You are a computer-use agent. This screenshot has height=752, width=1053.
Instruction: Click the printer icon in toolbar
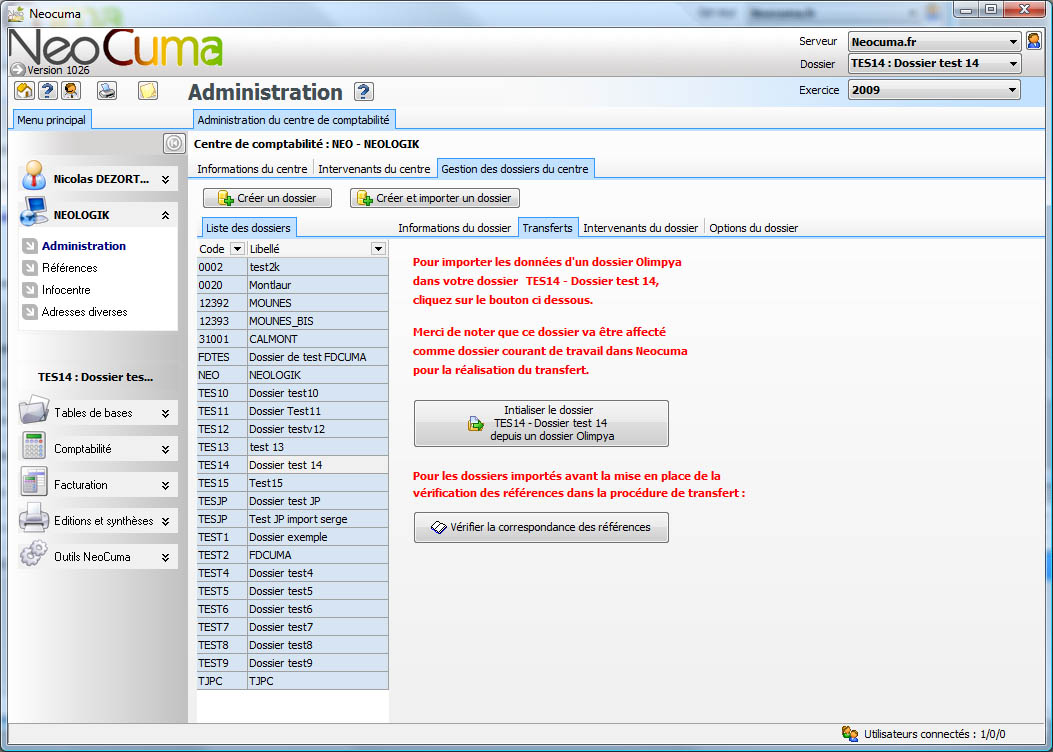[107, 91]
